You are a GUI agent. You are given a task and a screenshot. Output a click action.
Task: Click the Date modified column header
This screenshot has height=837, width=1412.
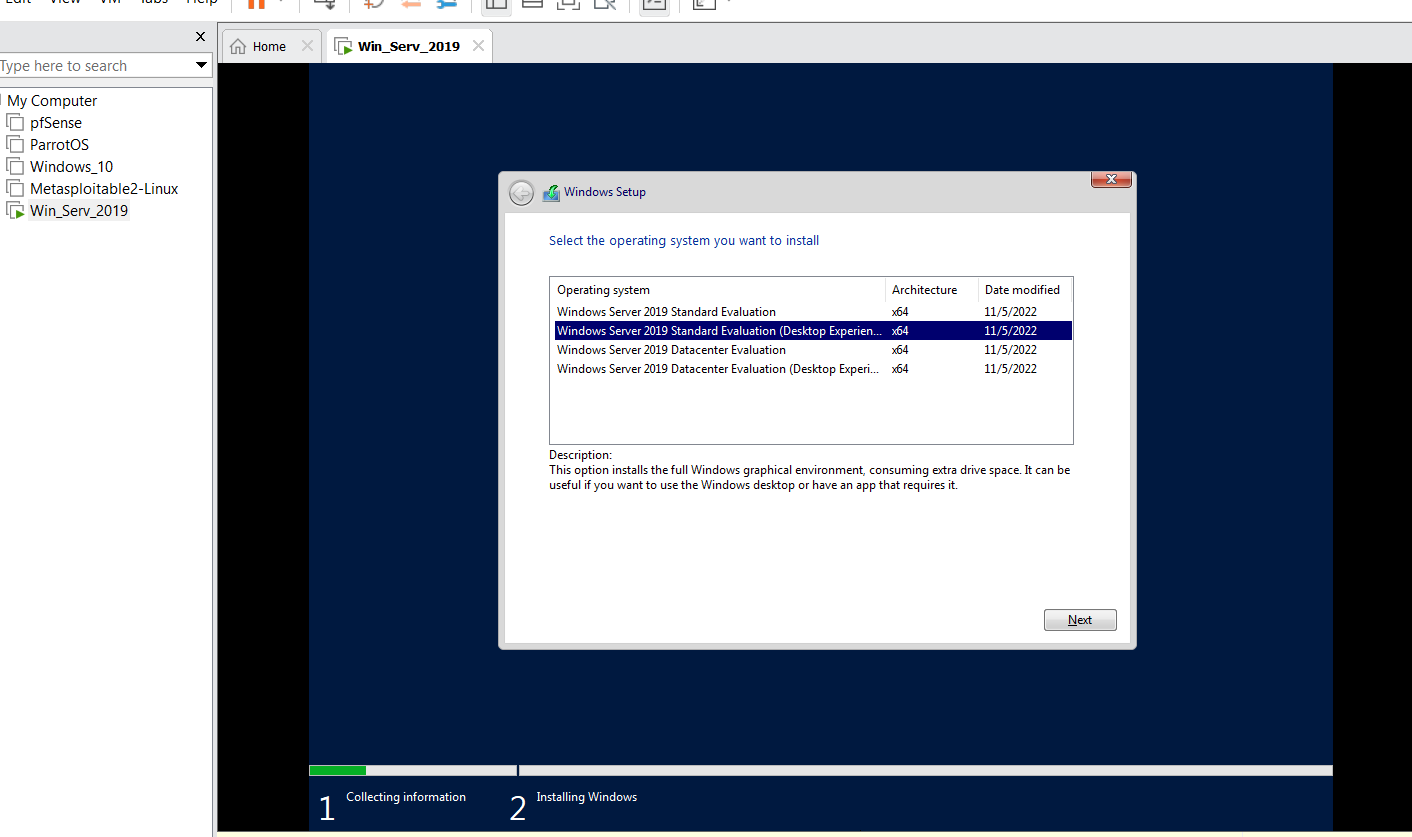(1023, 290)
